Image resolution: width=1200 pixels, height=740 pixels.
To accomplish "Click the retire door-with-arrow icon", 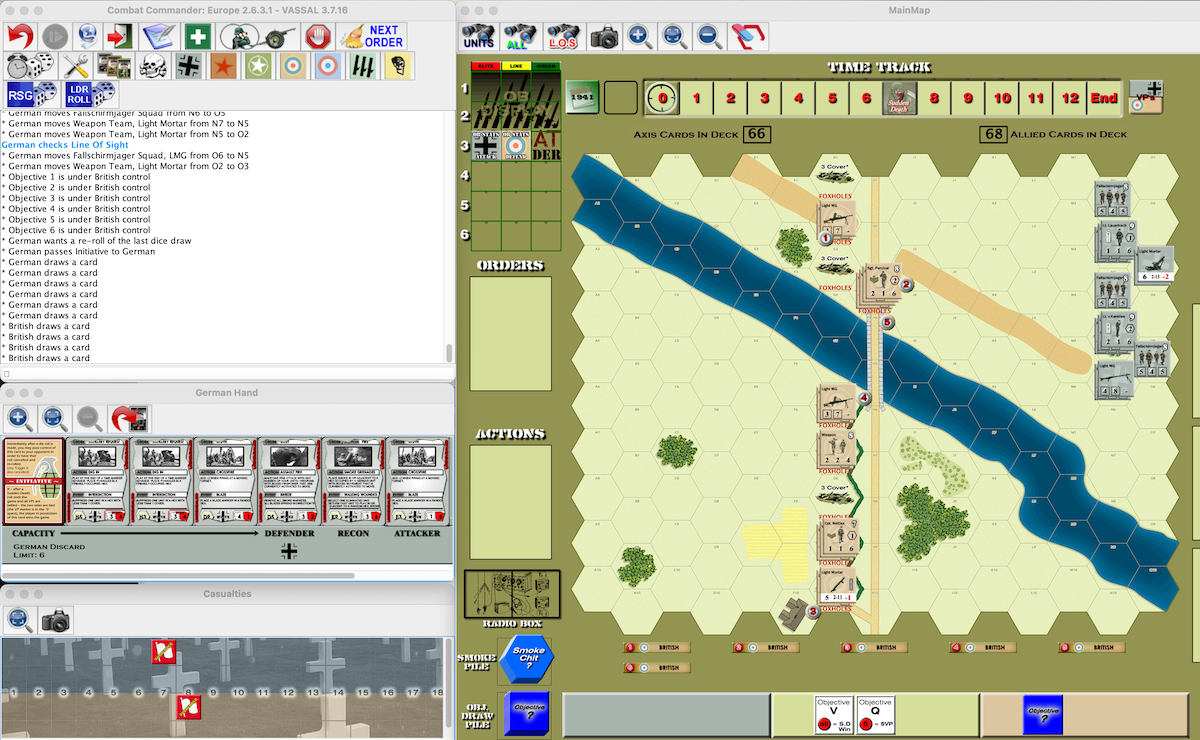I will click(x=118, y=36).
